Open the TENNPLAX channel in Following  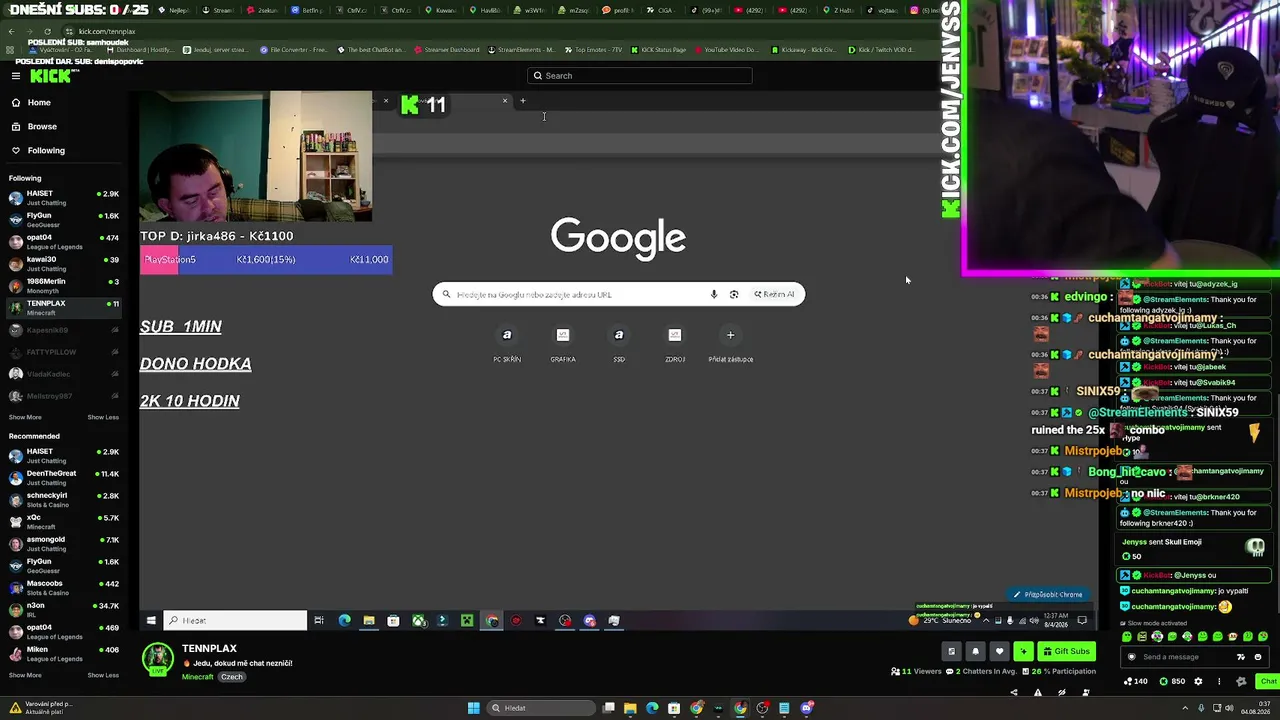64,307
